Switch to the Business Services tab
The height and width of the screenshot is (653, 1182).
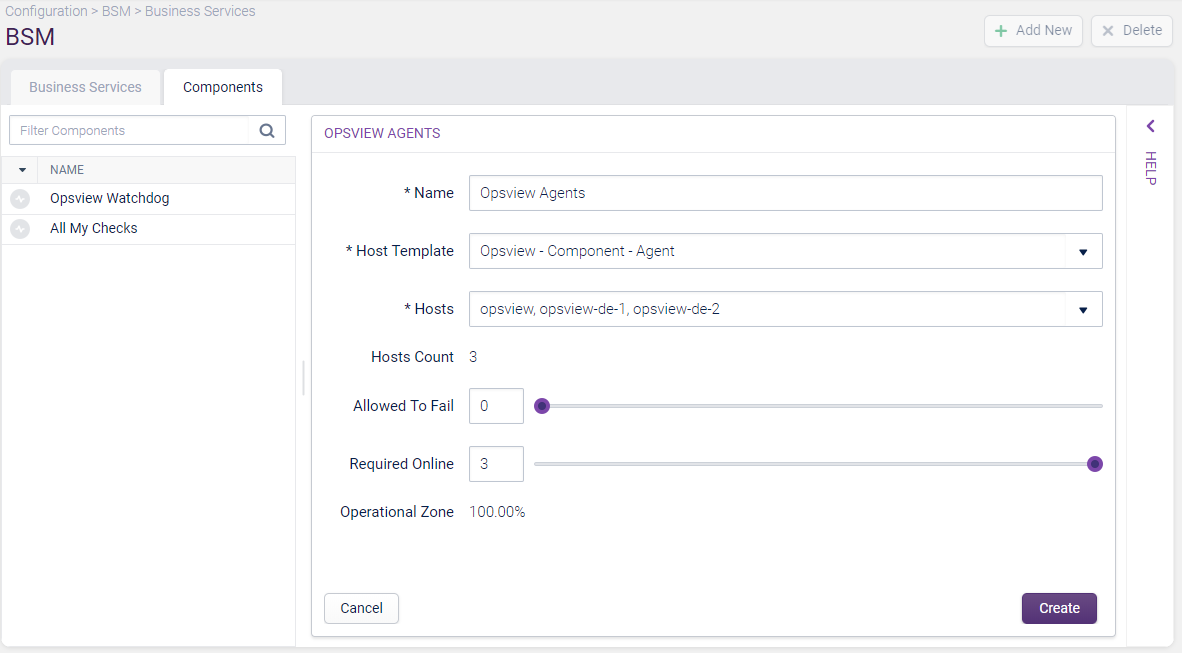(85, 87)
